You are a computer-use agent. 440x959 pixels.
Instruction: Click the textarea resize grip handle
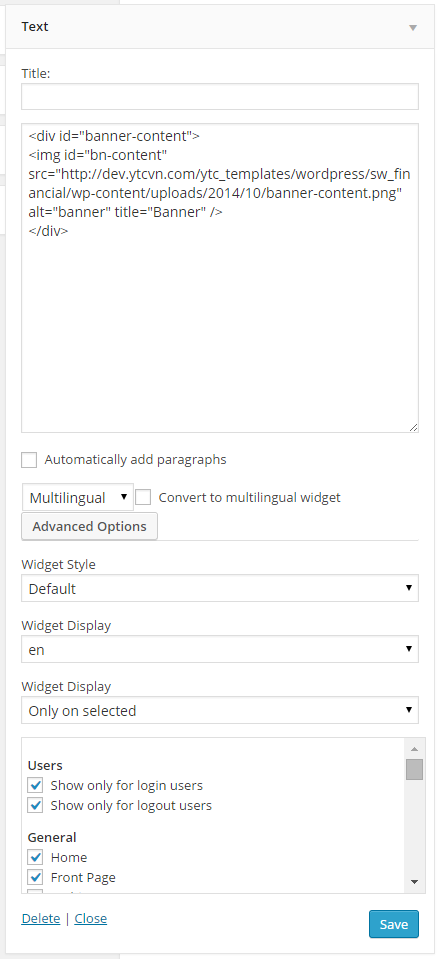click(x=414, y=428)
